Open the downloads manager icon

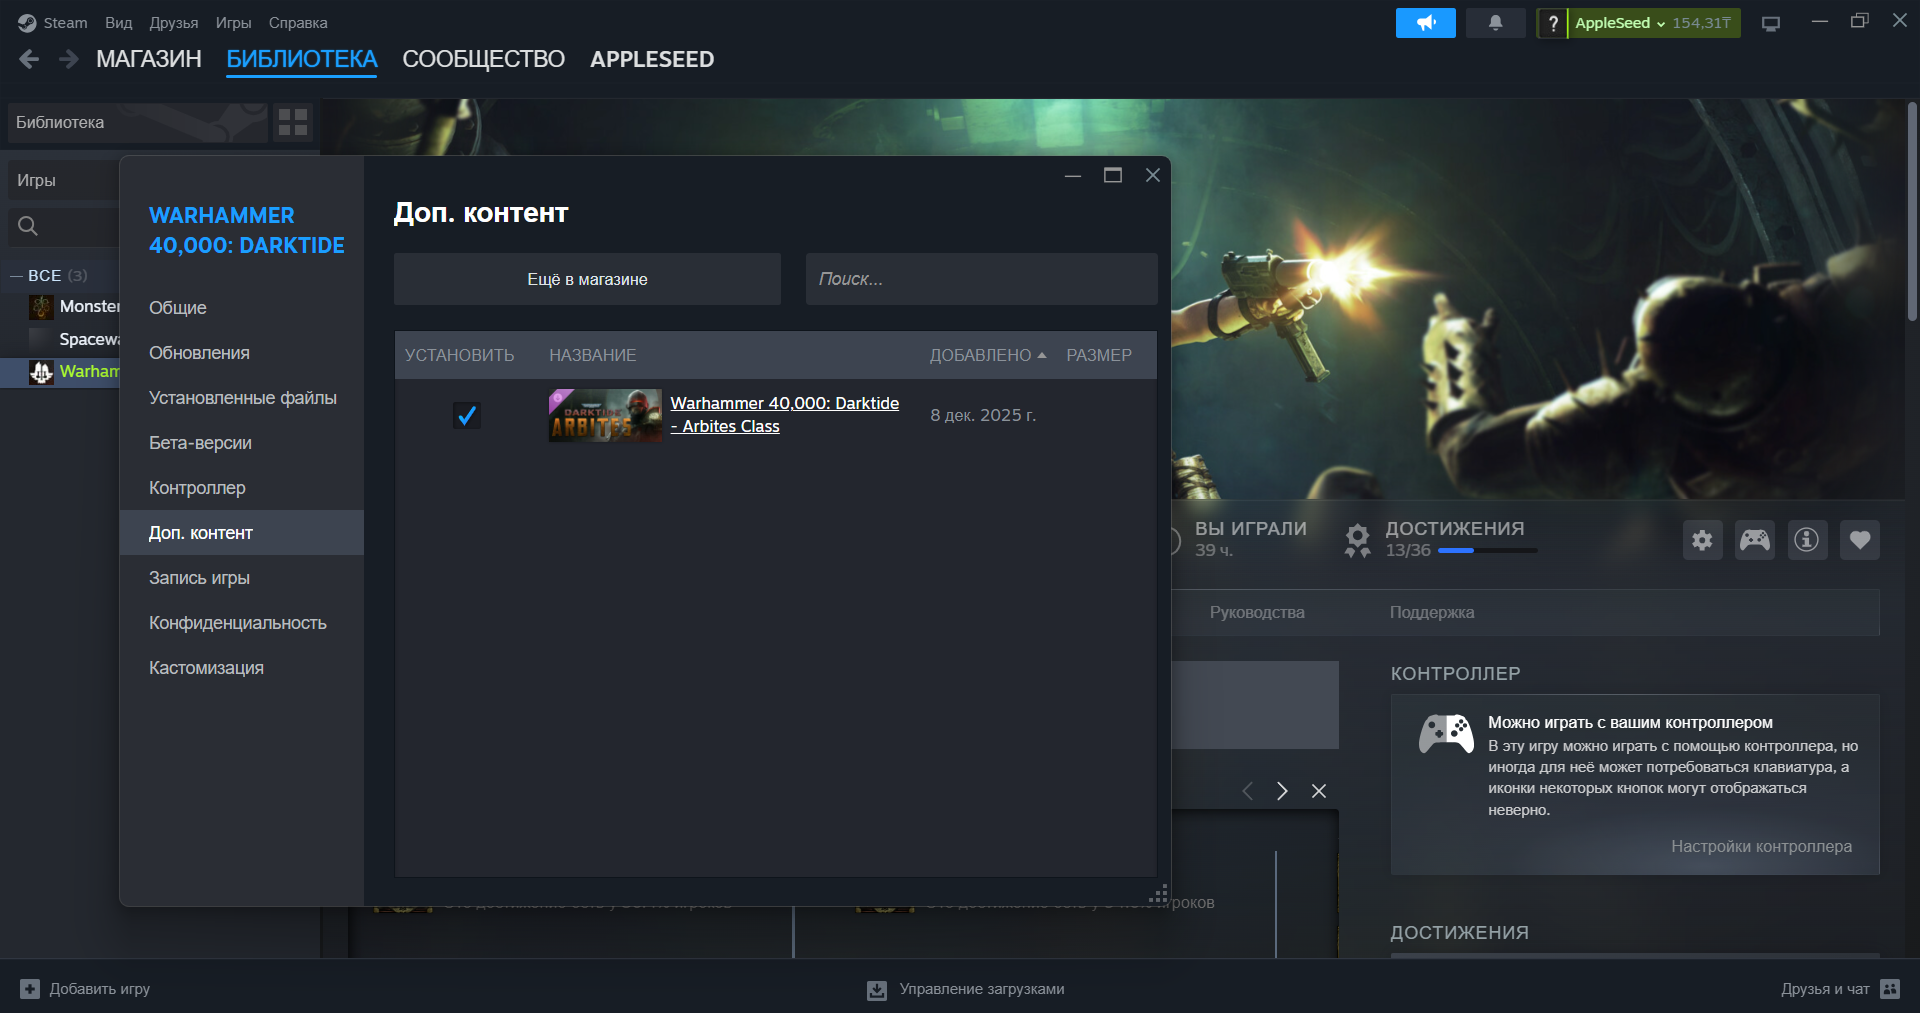click(877, 990)
